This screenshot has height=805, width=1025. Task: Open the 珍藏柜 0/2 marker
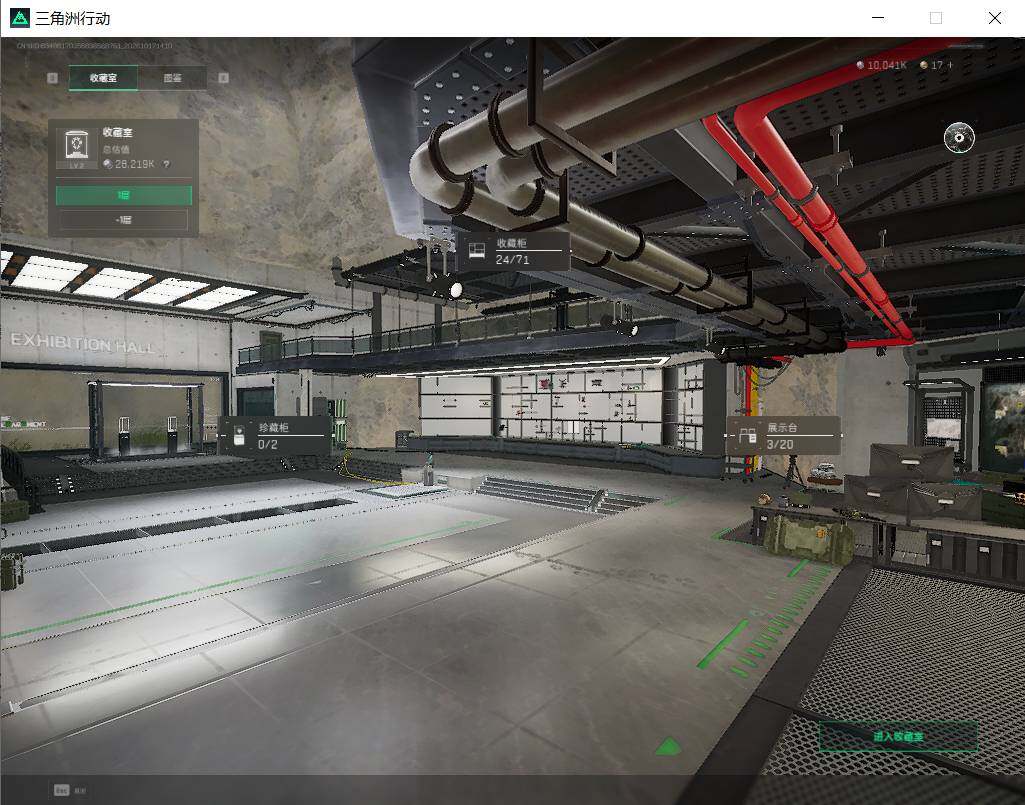pos(275,436)
